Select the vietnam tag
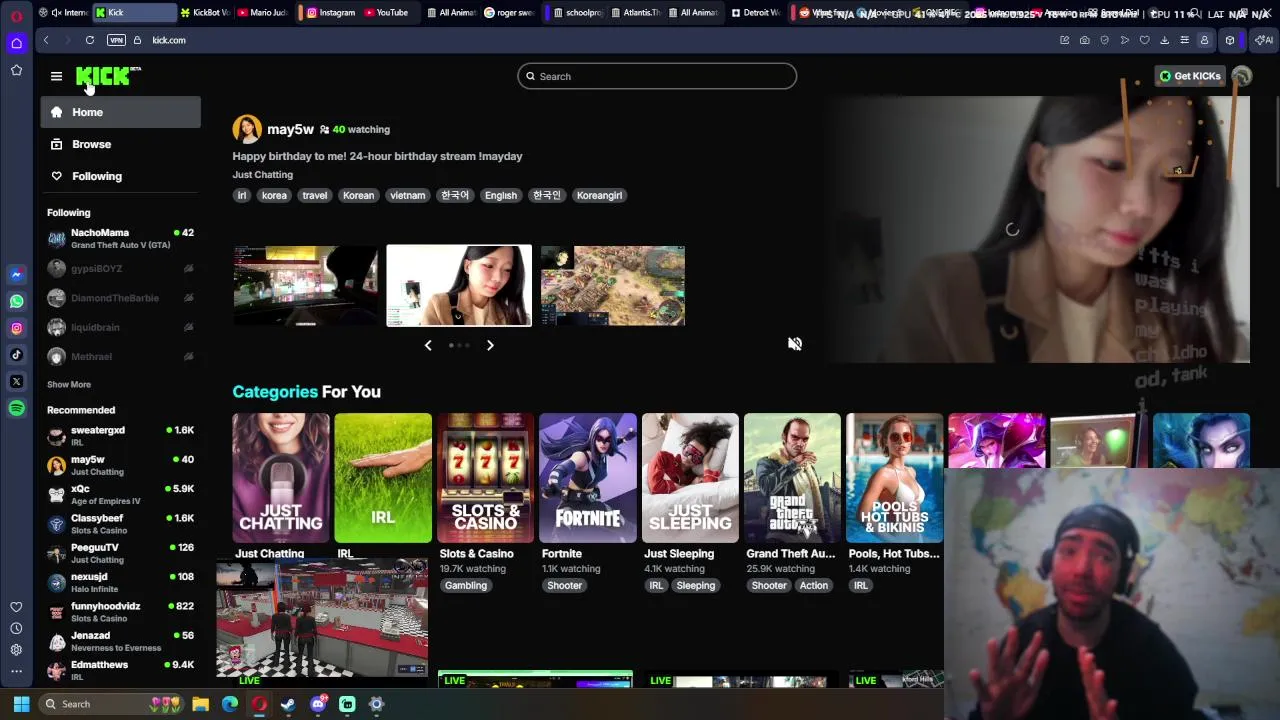 point(407,196)
